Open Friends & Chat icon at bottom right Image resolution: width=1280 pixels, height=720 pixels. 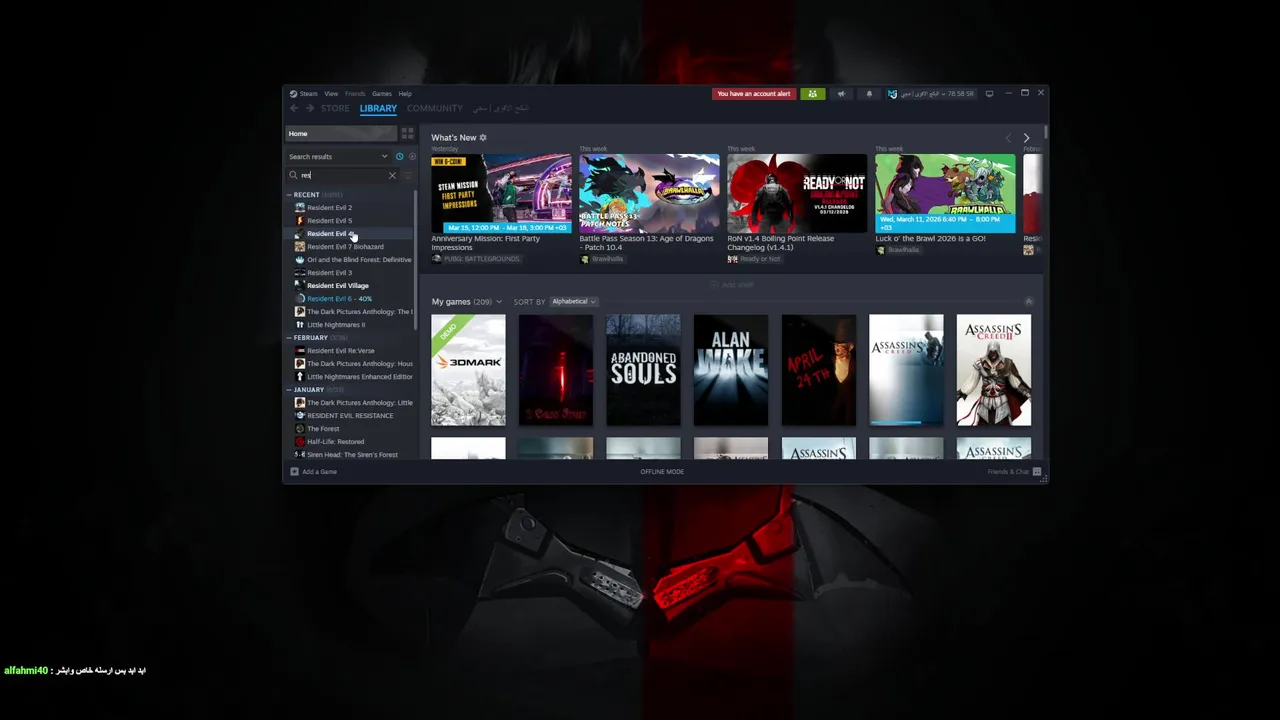tap(1037, 471)
